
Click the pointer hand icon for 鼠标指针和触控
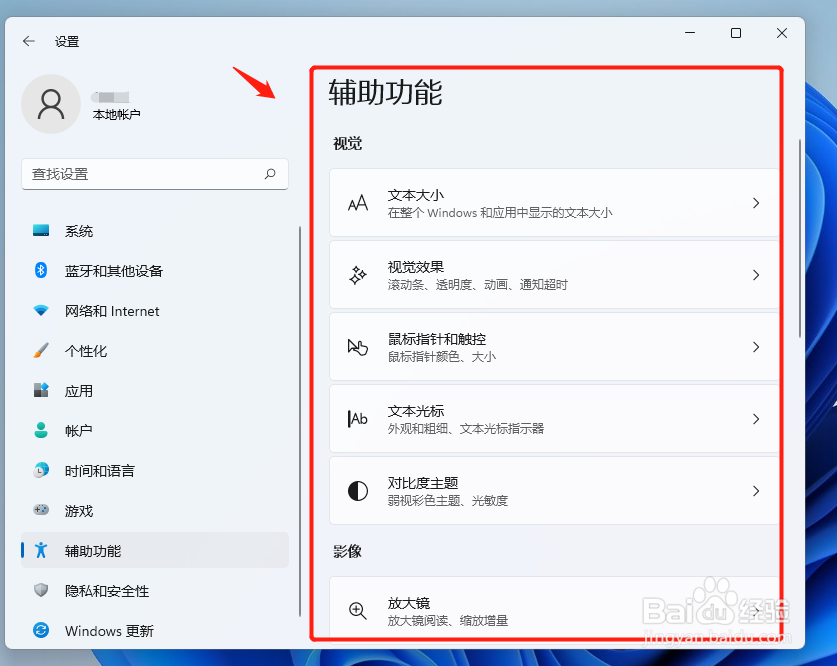click(x=358, y=347)
